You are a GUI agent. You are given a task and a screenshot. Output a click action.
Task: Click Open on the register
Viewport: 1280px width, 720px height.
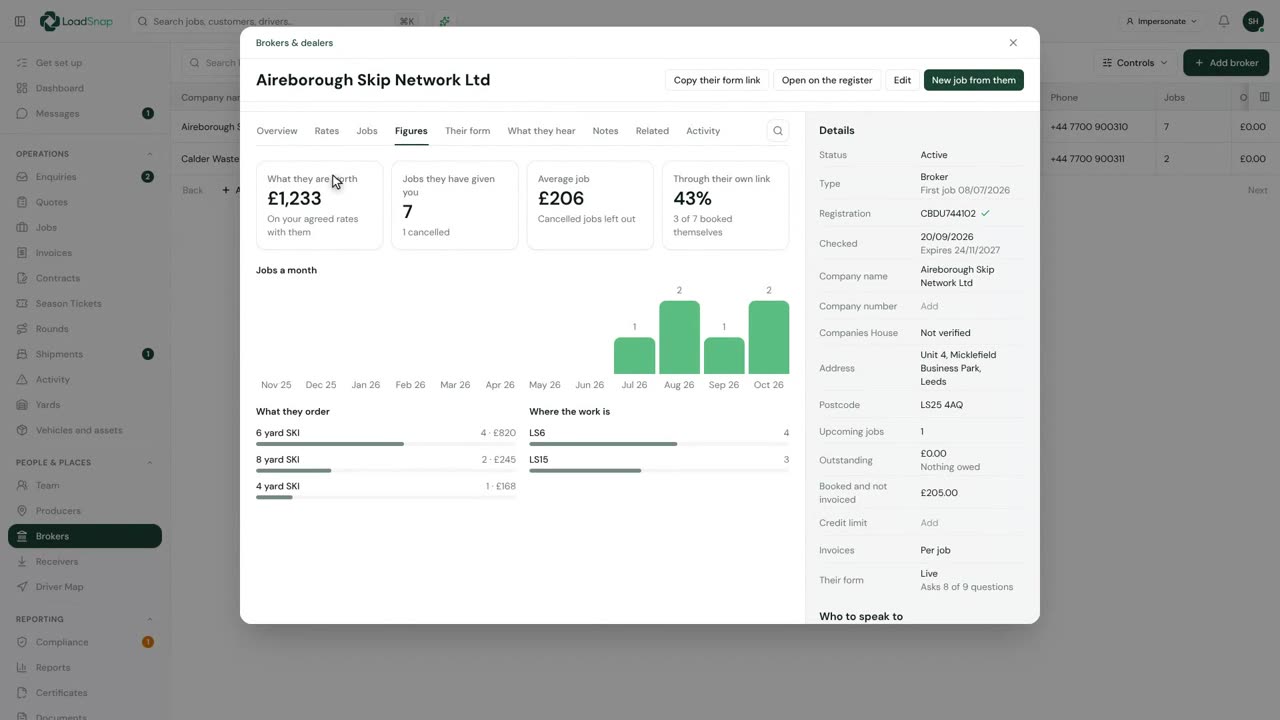point(827,80)
